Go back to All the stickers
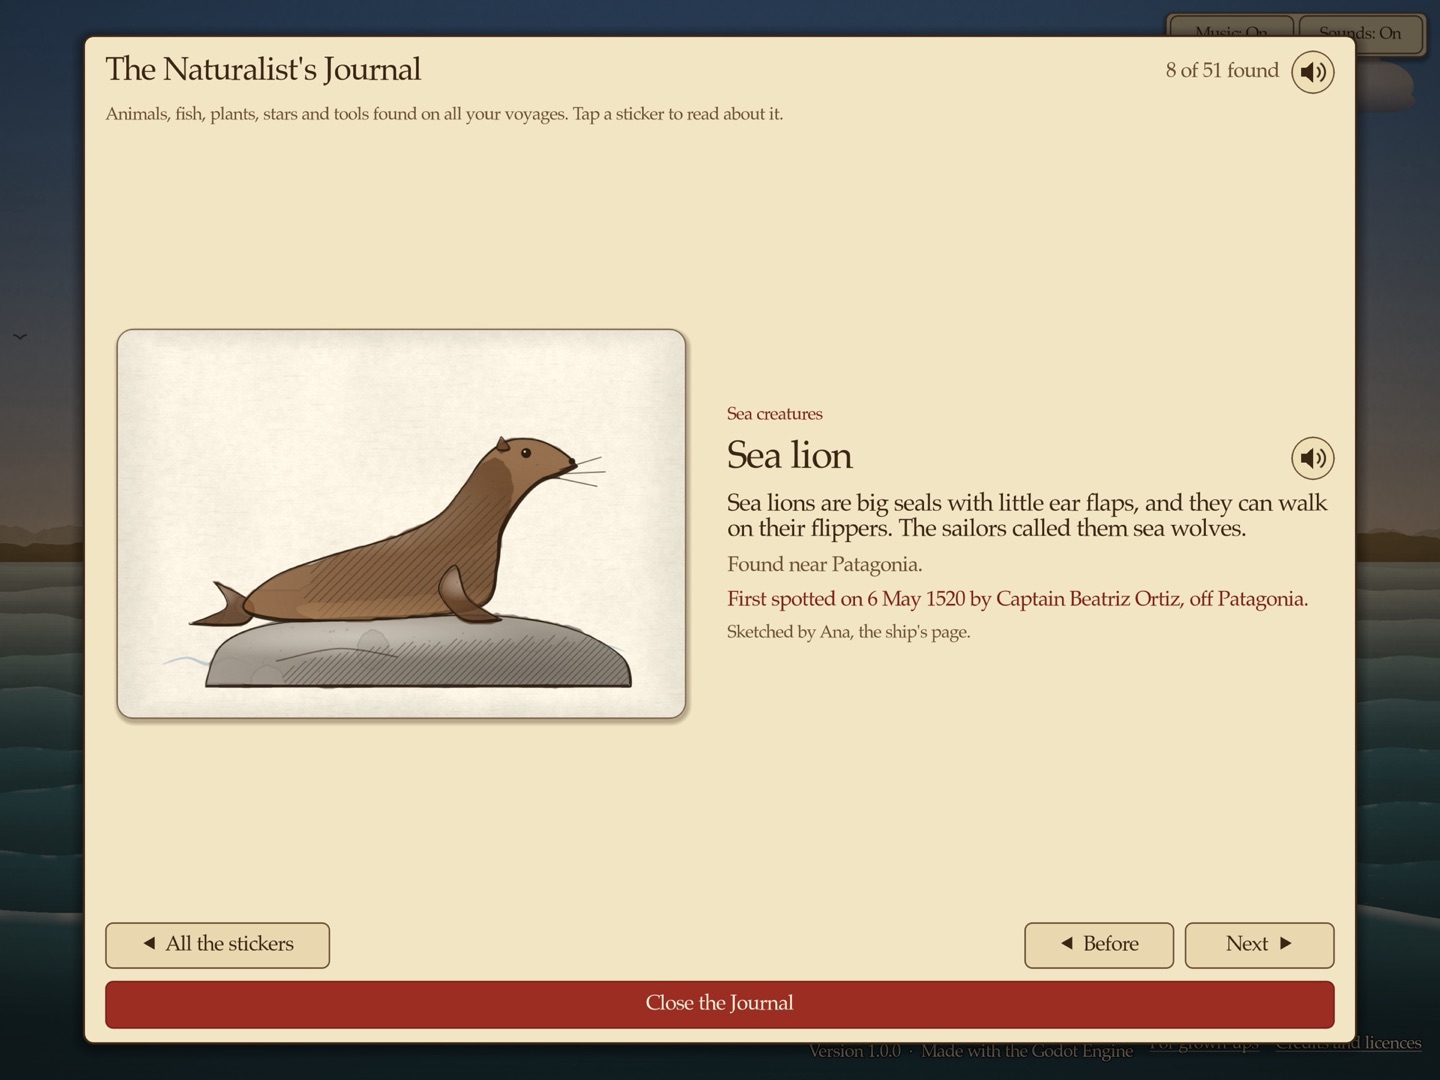1440x1080 pixels. tap(217, 945)
